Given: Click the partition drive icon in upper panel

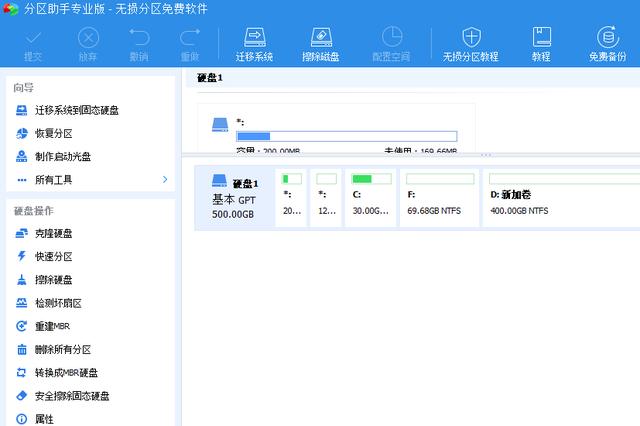Looking at the screenshot, I should click(x=220, y=124).
